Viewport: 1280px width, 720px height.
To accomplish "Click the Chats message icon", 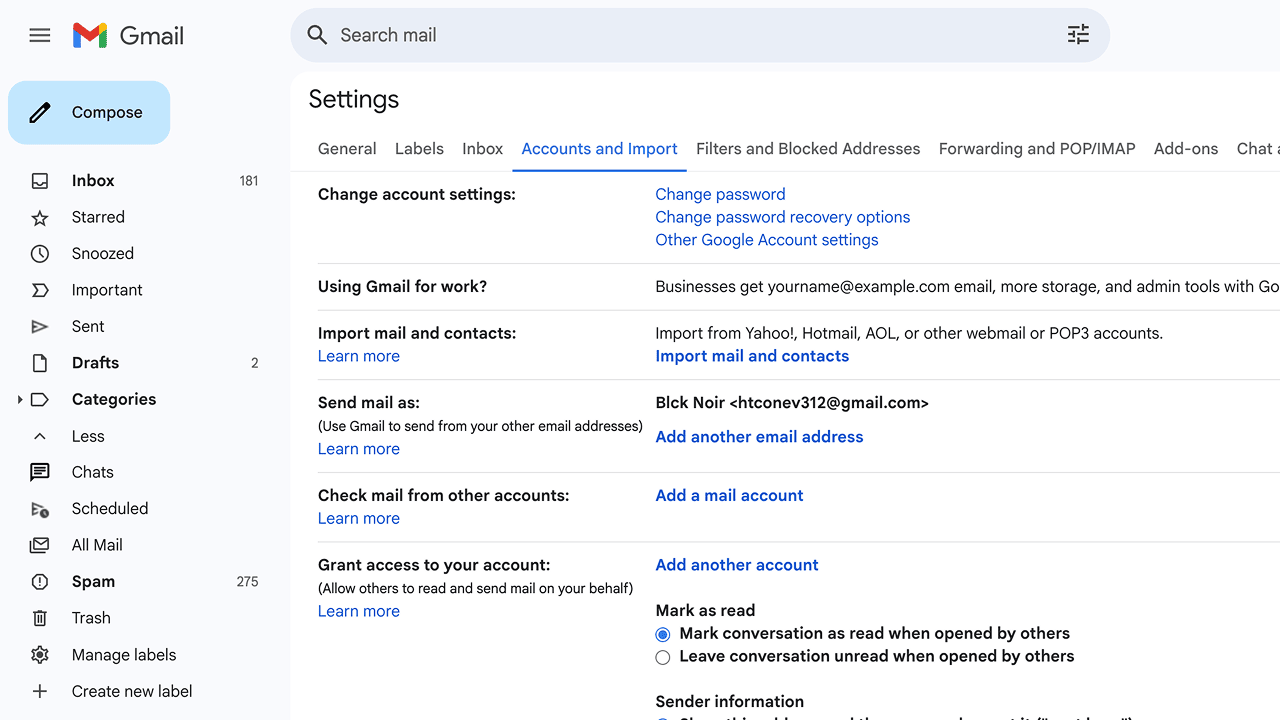I will (40, 472).
